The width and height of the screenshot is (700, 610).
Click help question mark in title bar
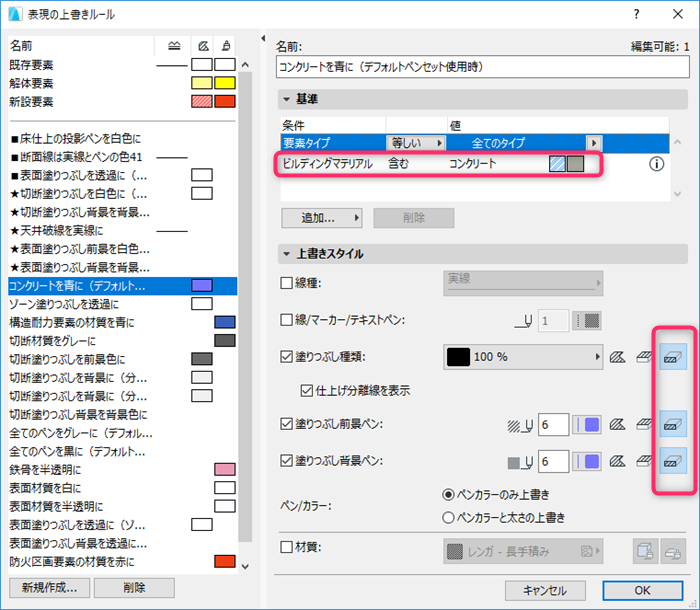[636, 15]
